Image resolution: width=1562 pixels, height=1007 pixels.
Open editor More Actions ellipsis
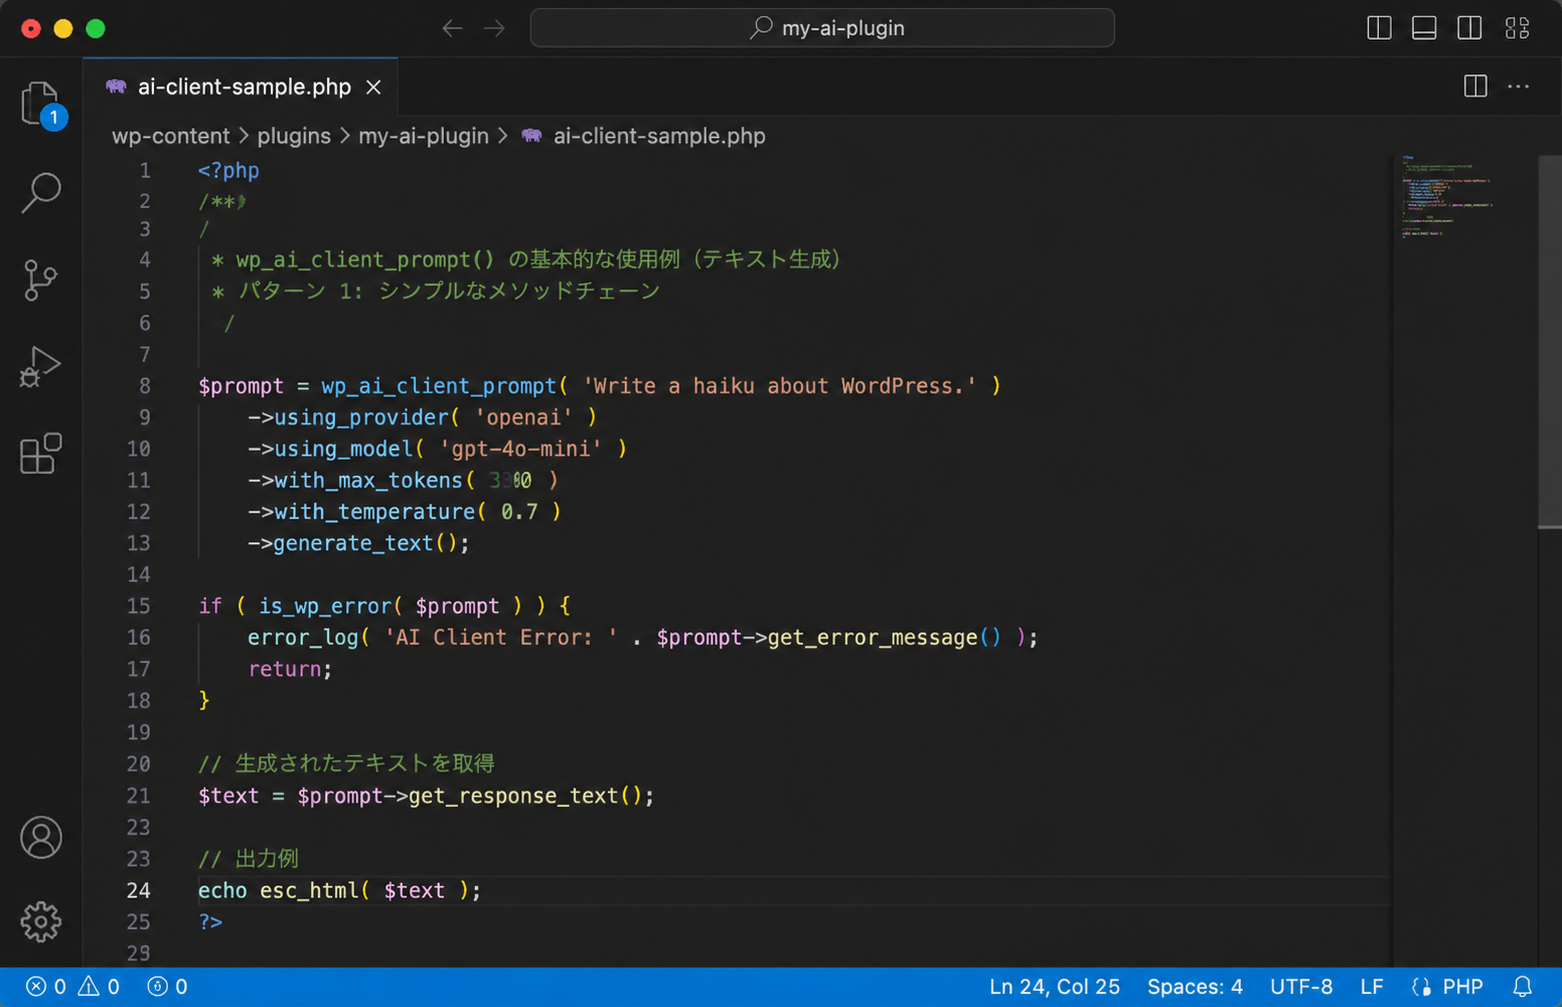click(1518, 86)
